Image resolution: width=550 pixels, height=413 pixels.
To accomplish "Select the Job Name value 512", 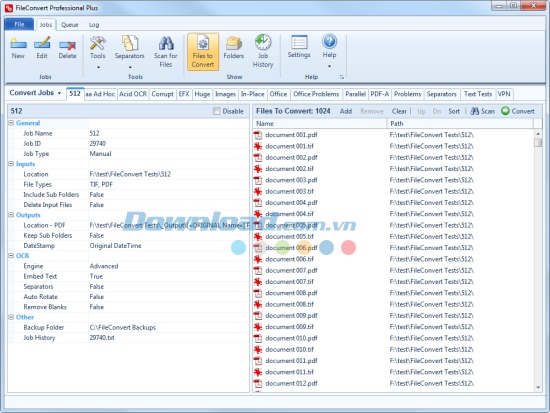I will point(94,133).
